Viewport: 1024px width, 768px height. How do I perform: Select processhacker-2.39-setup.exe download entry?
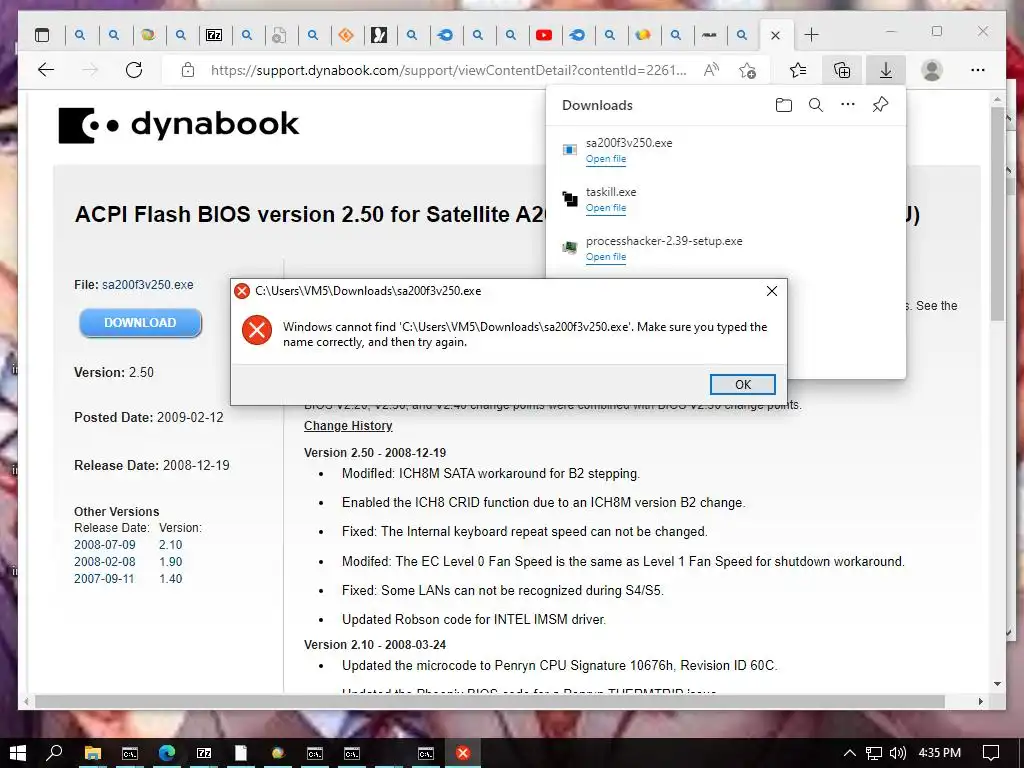tap(664, 241)
